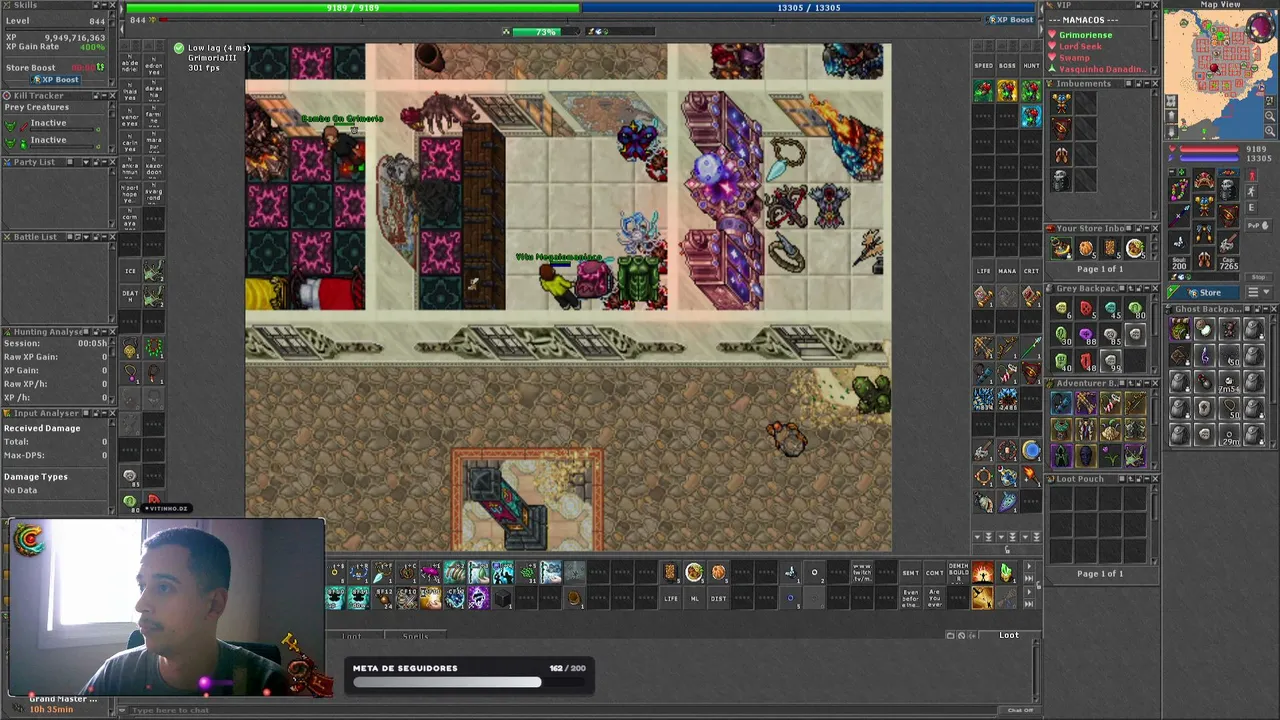Select the MANA action bar label
The width and height of the screenshot is (1280, 720).
pyautogui.click(x=1007, y=271)
